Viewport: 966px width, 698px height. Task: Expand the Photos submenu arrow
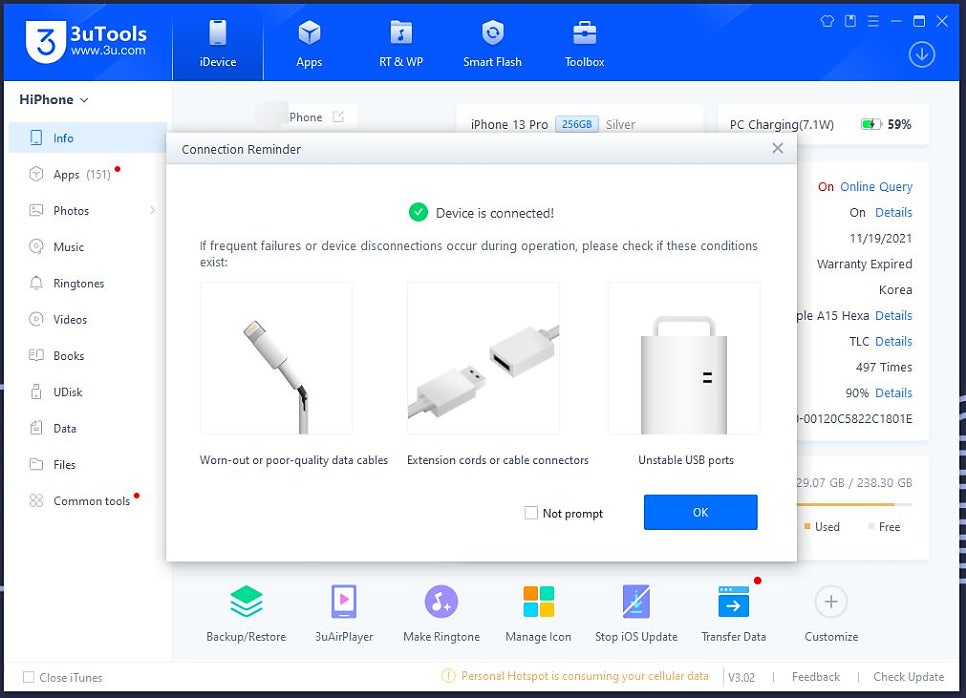(x=153, y=211)
